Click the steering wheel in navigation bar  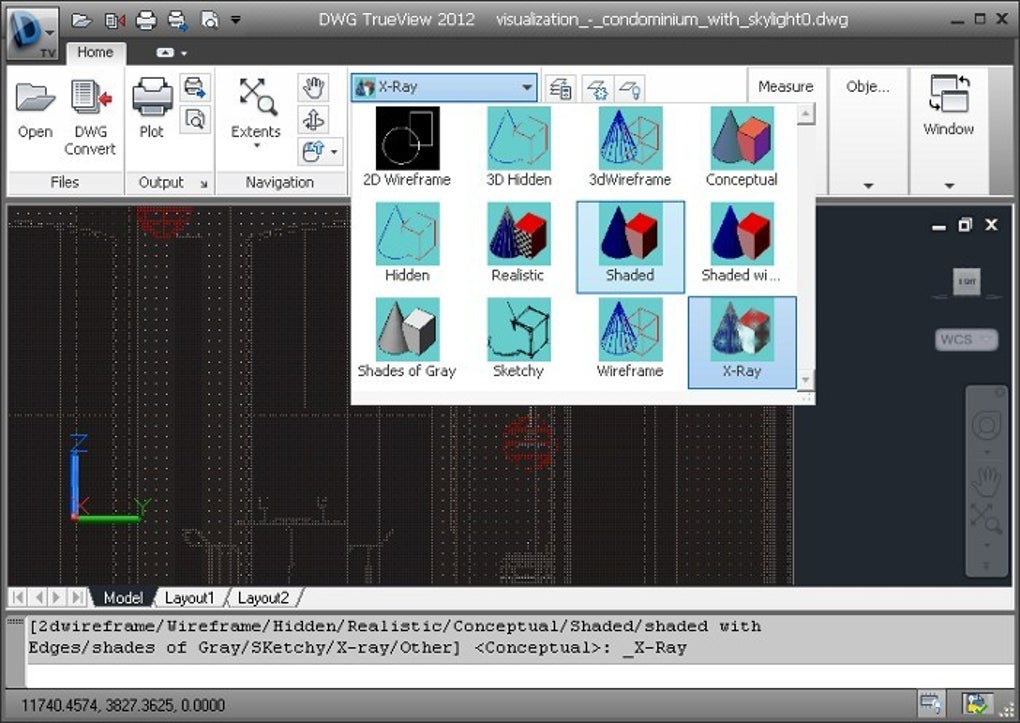[x=986, y=426]
